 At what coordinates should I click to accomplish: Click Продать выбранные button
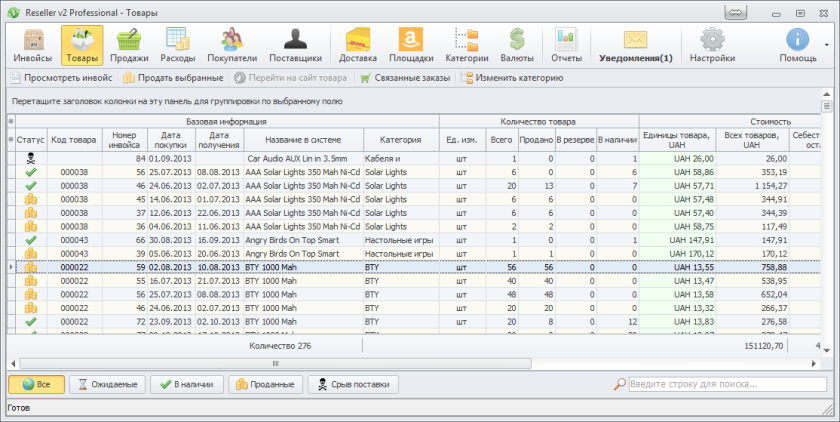click(173, 77)
